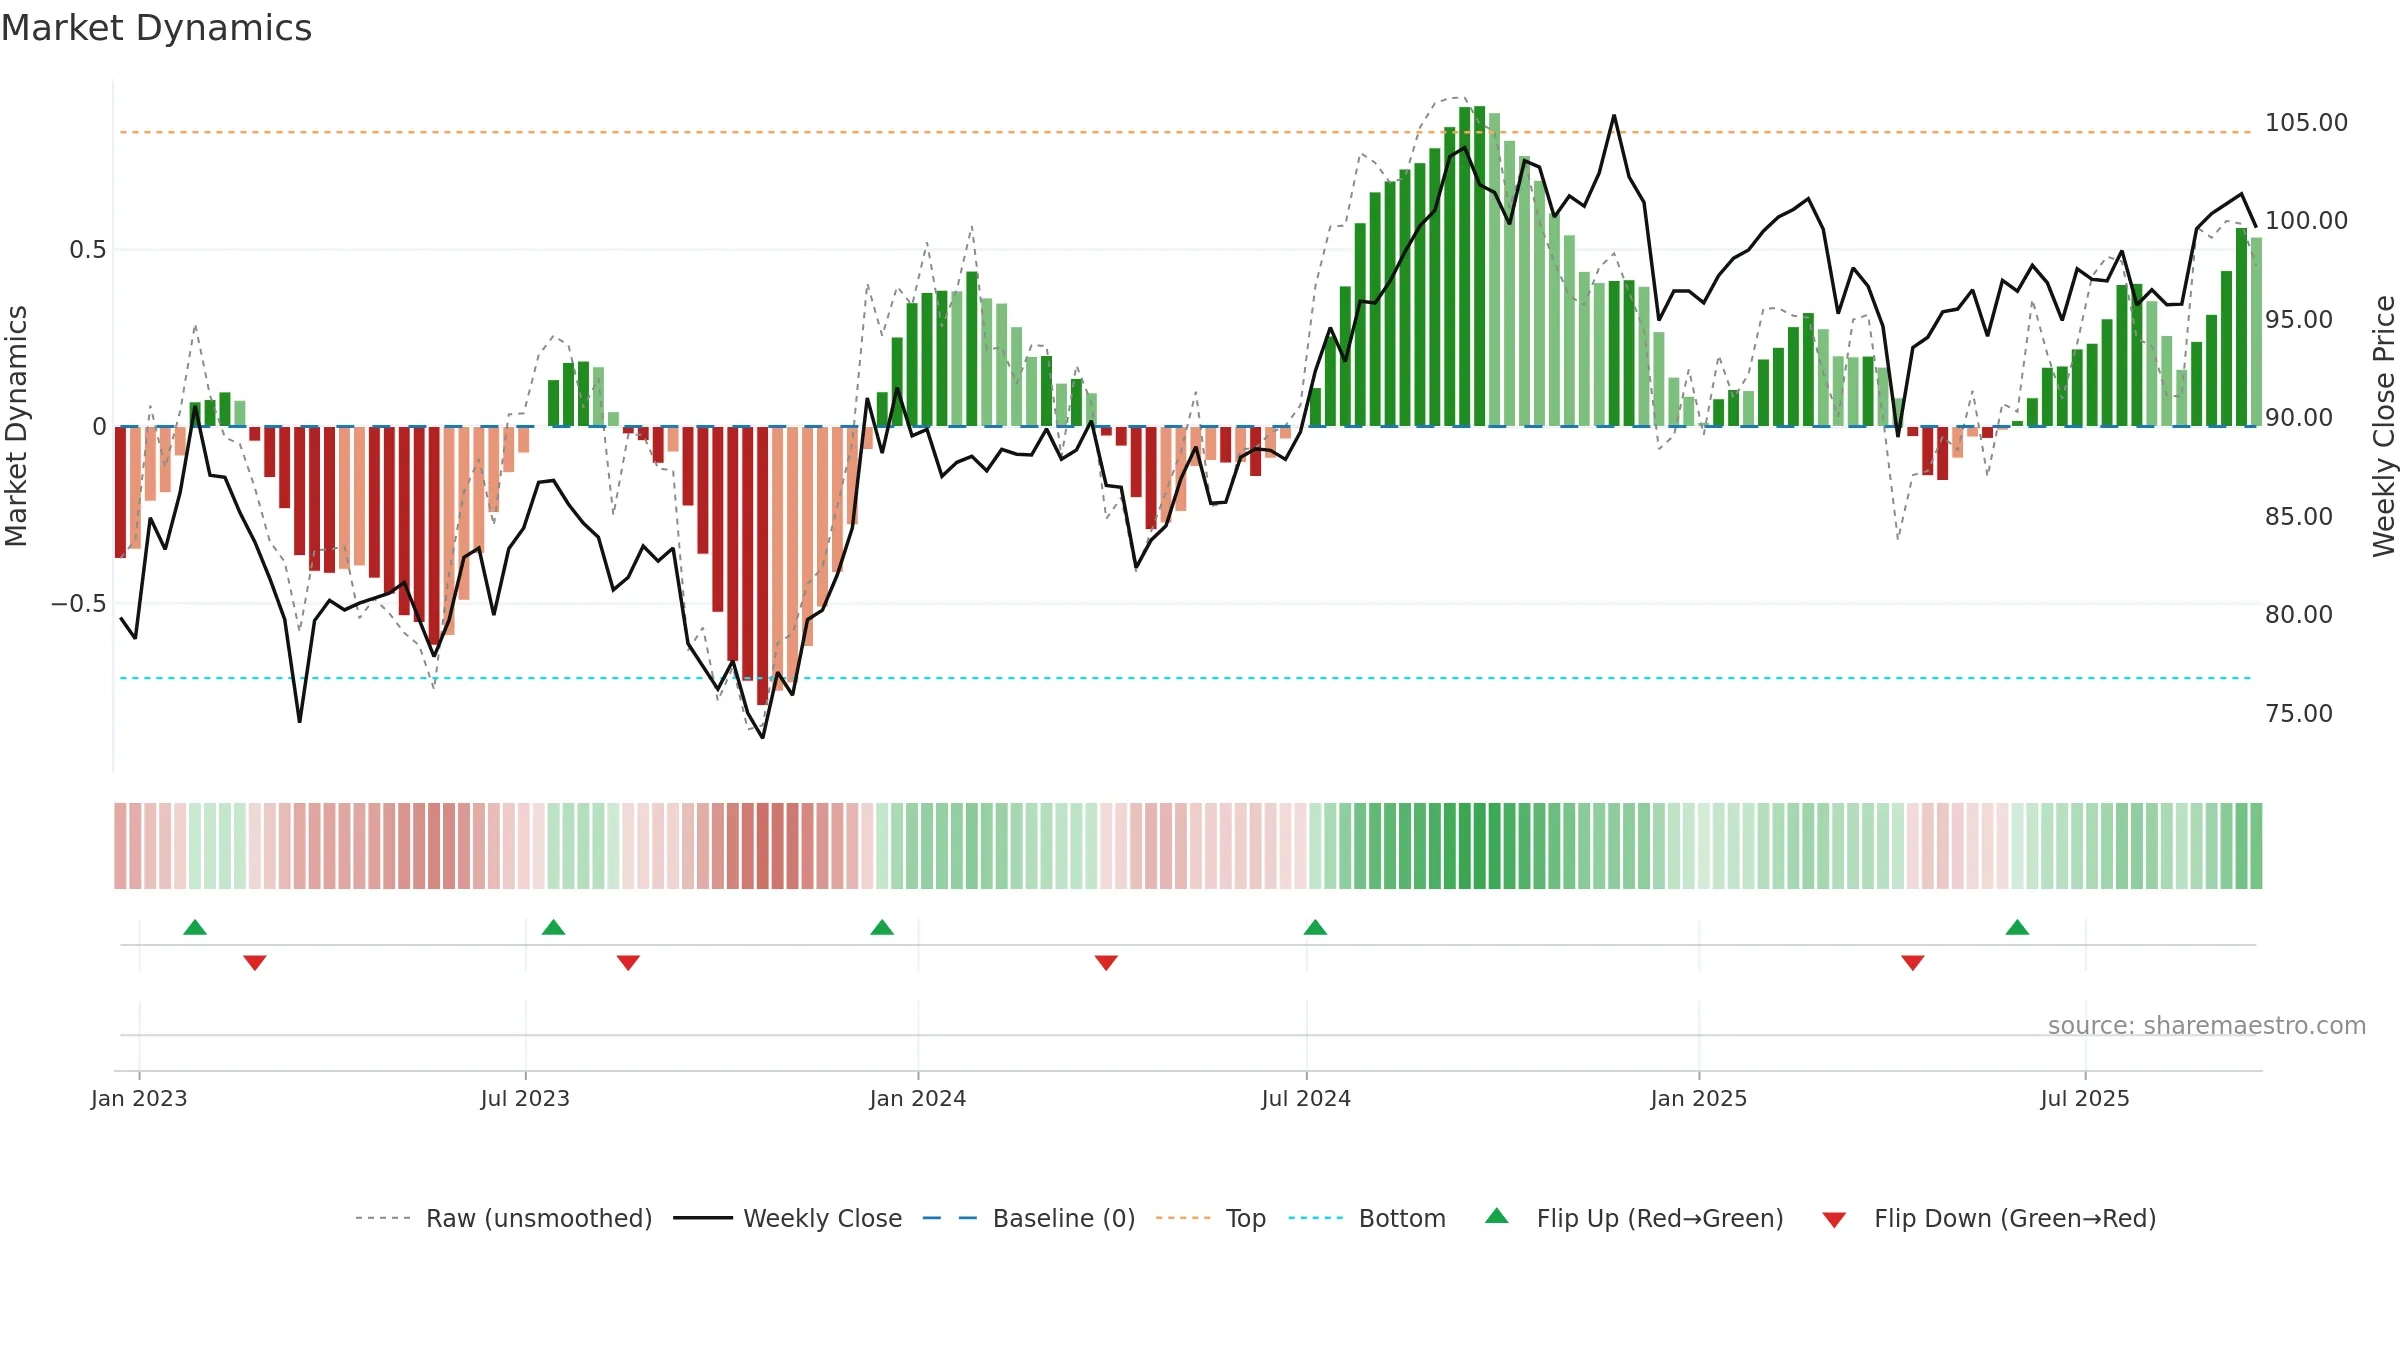2400x1350 pixels.
Task: Toggle Flip Down (Green→Red) legend entry
Action: tap(1989, 1218)
